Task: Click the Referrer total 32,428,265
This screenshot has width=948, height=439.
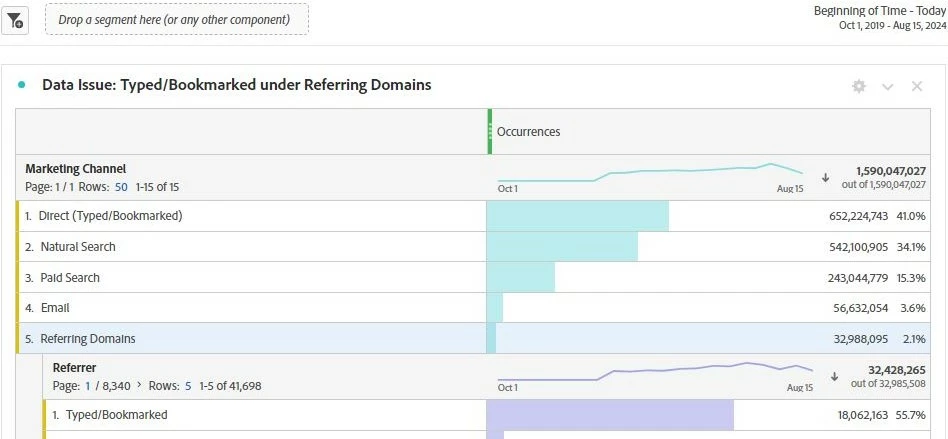Action: coord(897,370)
